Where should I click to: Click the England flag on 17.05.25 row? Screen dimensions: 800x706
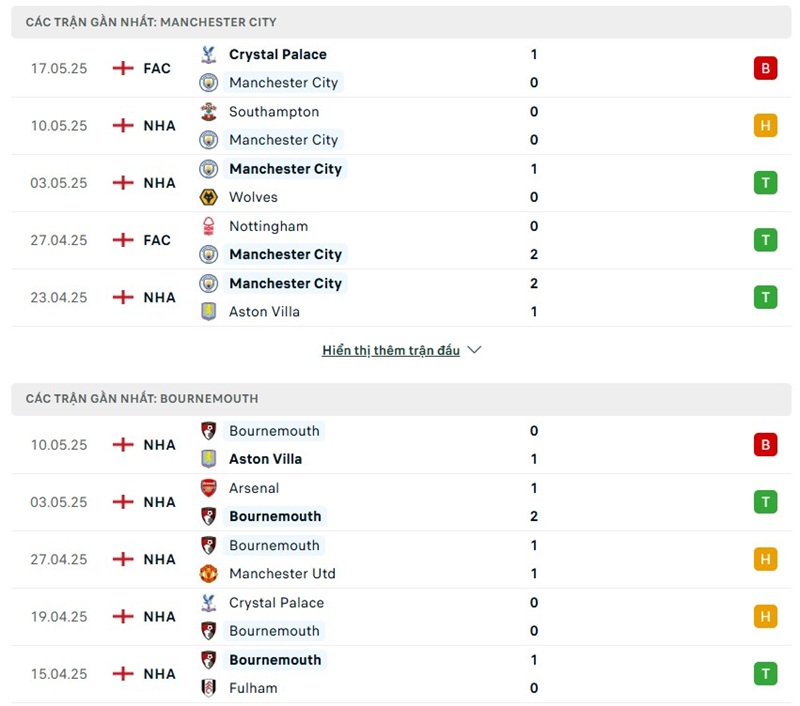pos(123,69)
